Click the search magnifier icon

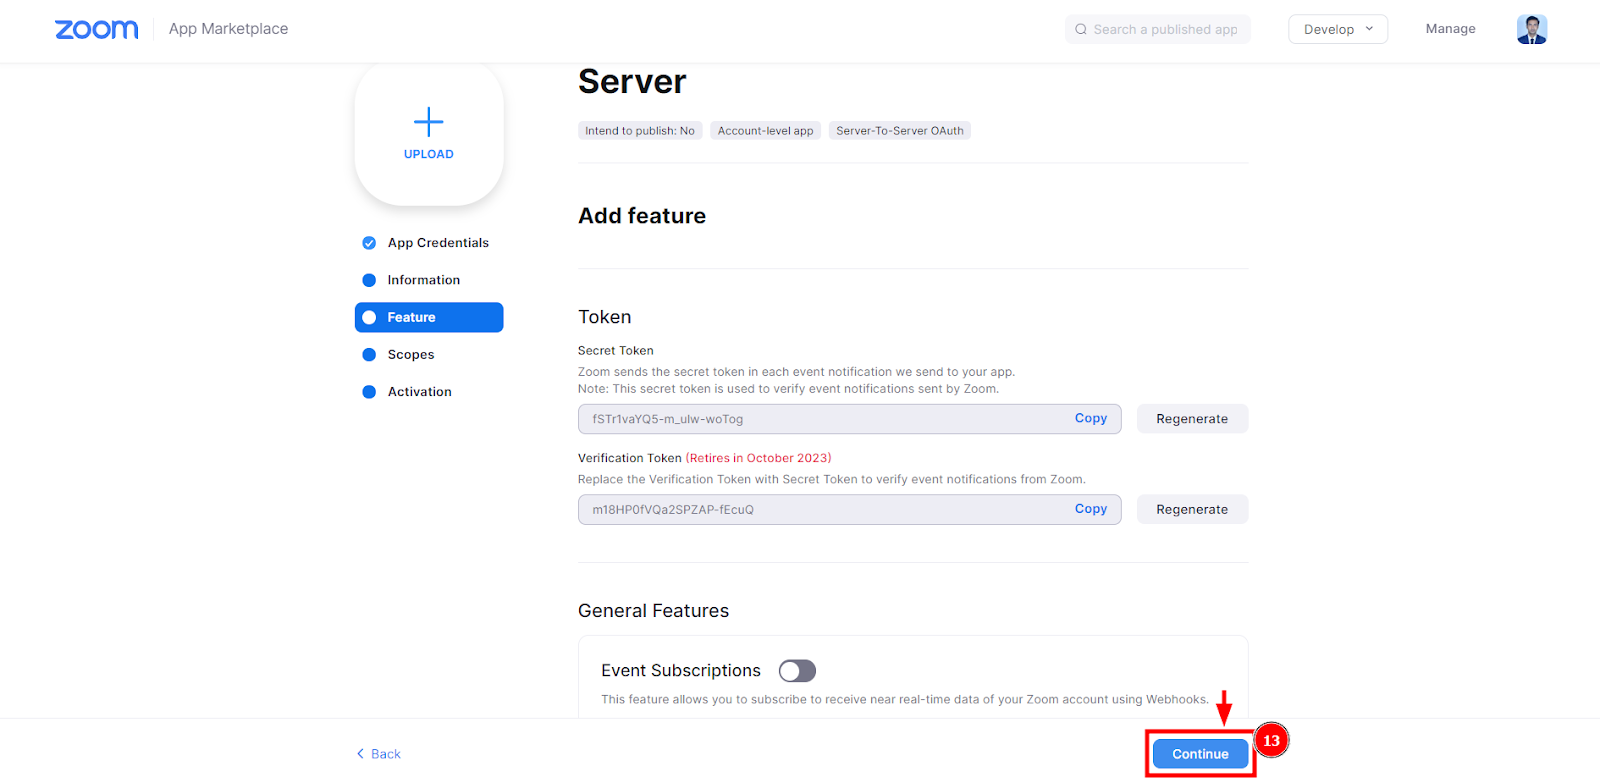pyautogui.click(x=1081, y=29)
